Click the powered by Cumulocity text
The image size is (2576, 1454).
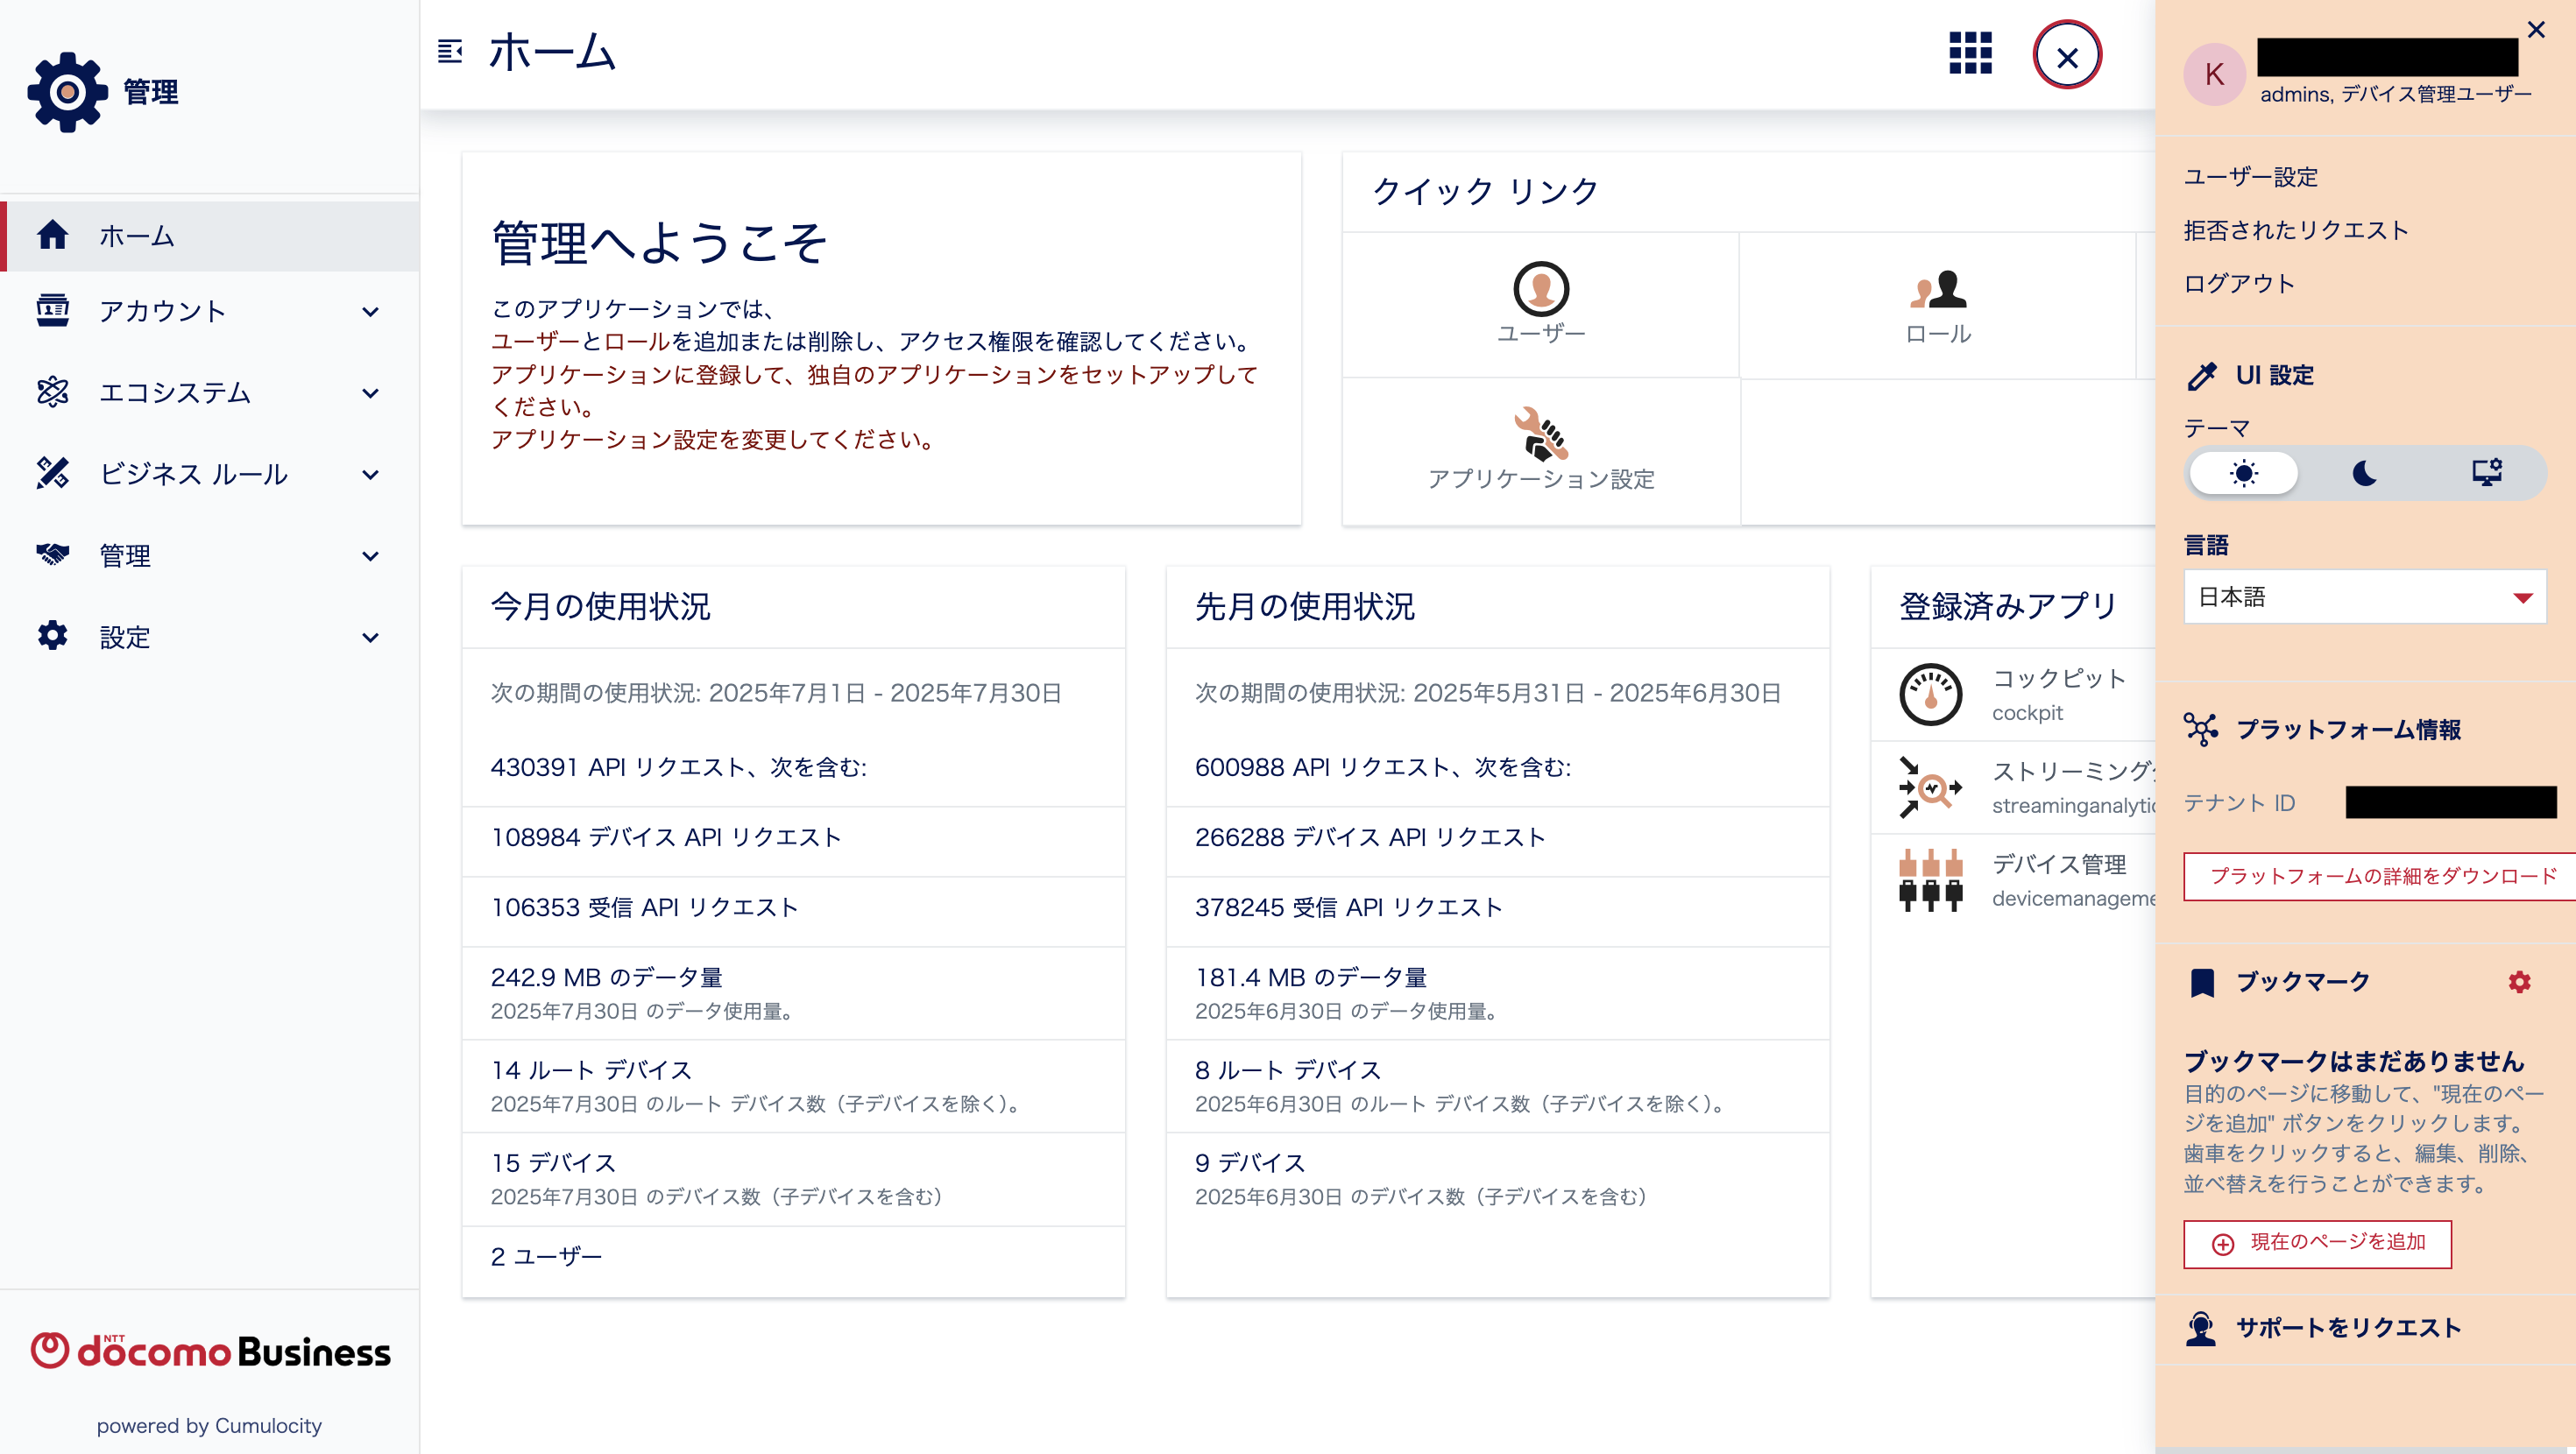(x=209, y=1425)
